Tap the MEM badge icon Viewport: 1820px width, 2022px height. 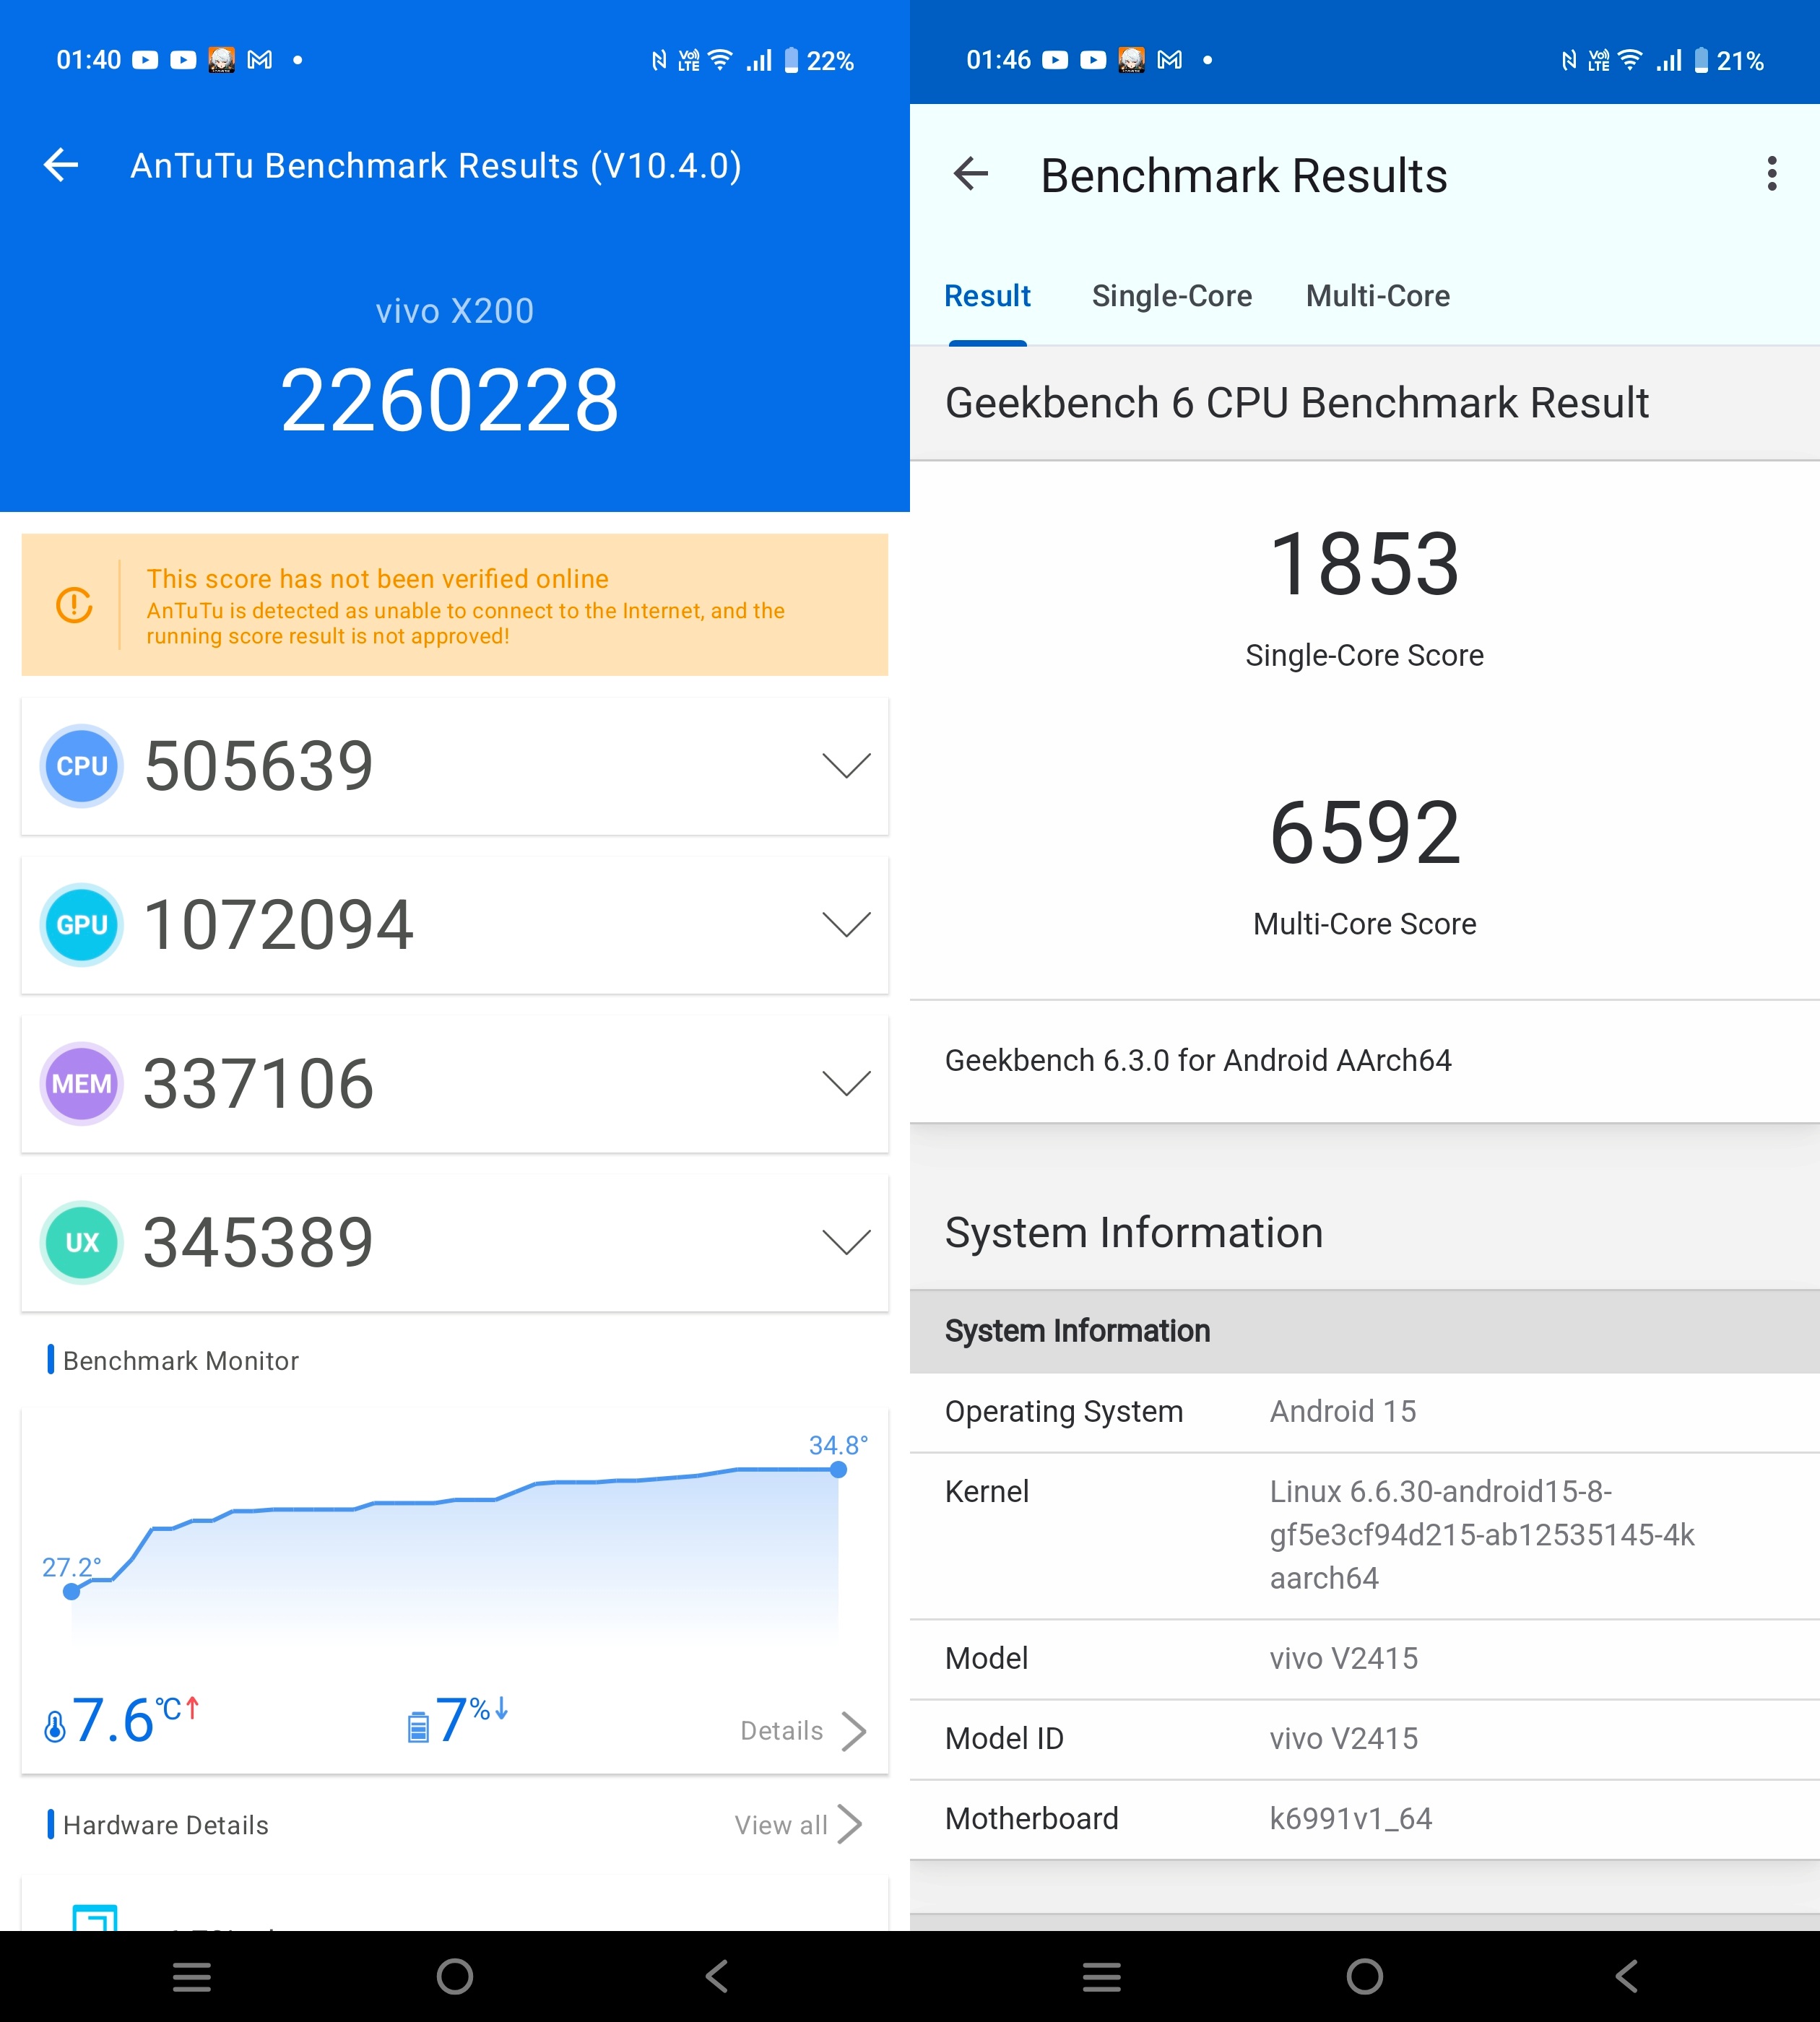(82, 1084)
